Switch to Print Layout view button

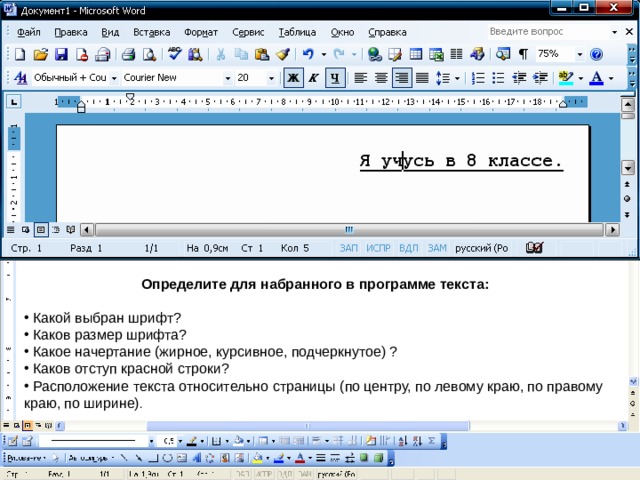point(41,229)
